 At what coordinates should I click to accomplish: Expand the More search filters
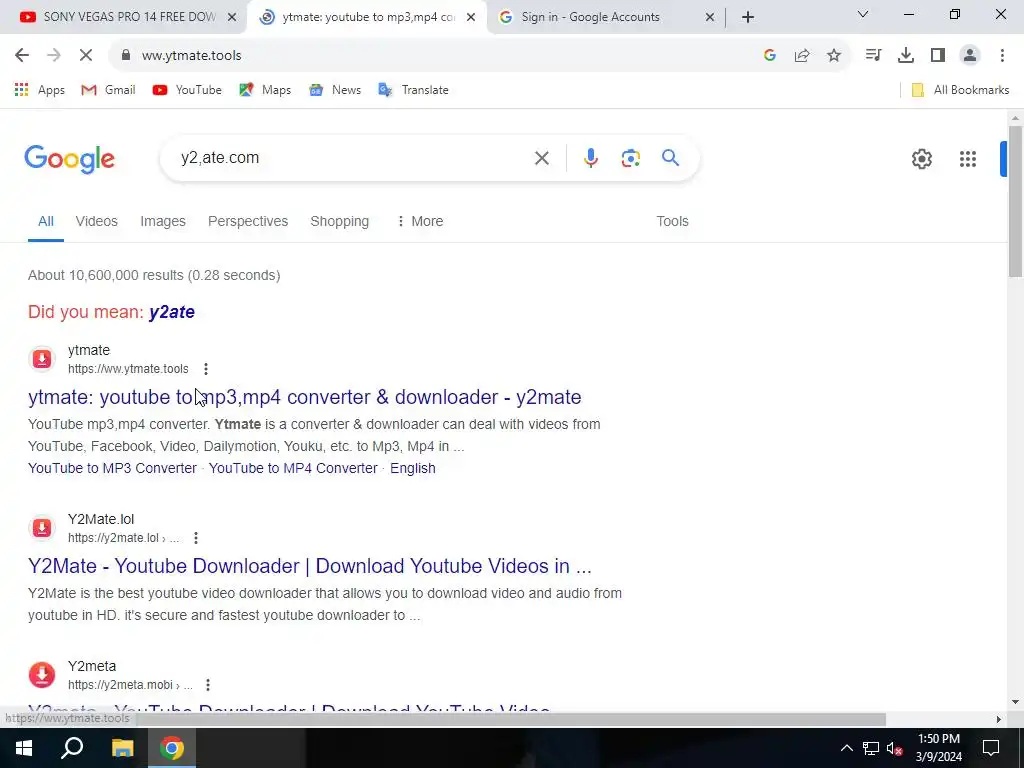coord(420,221)
